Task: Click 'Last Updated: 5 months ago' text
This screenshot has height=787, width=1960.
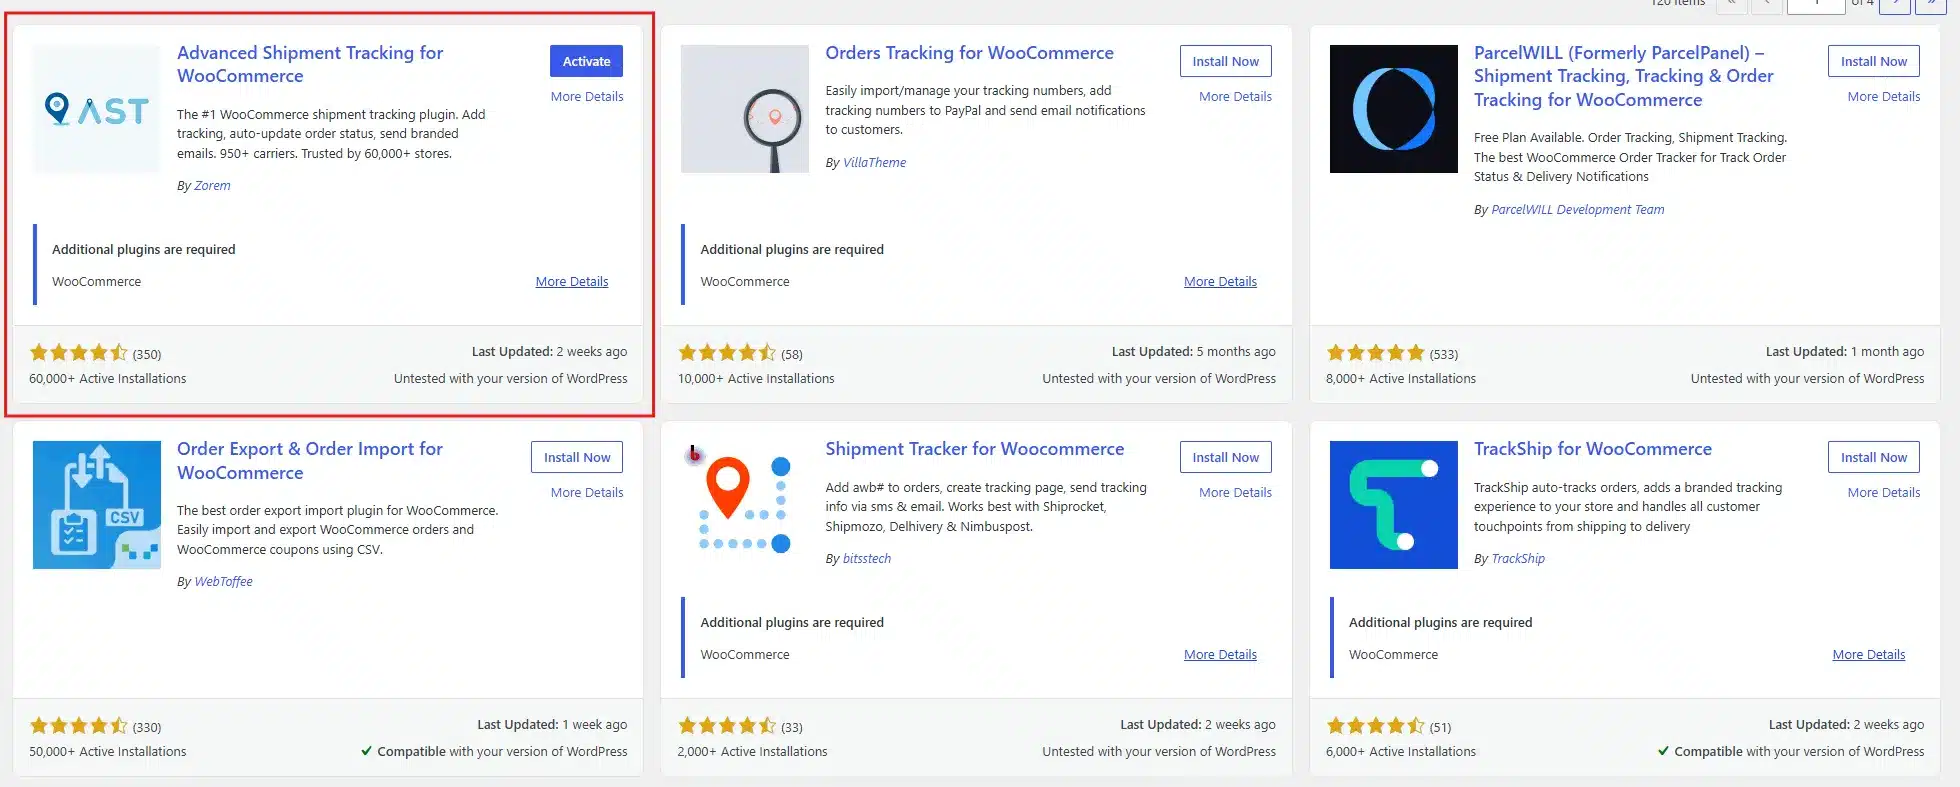Action: coord(1194,351)
